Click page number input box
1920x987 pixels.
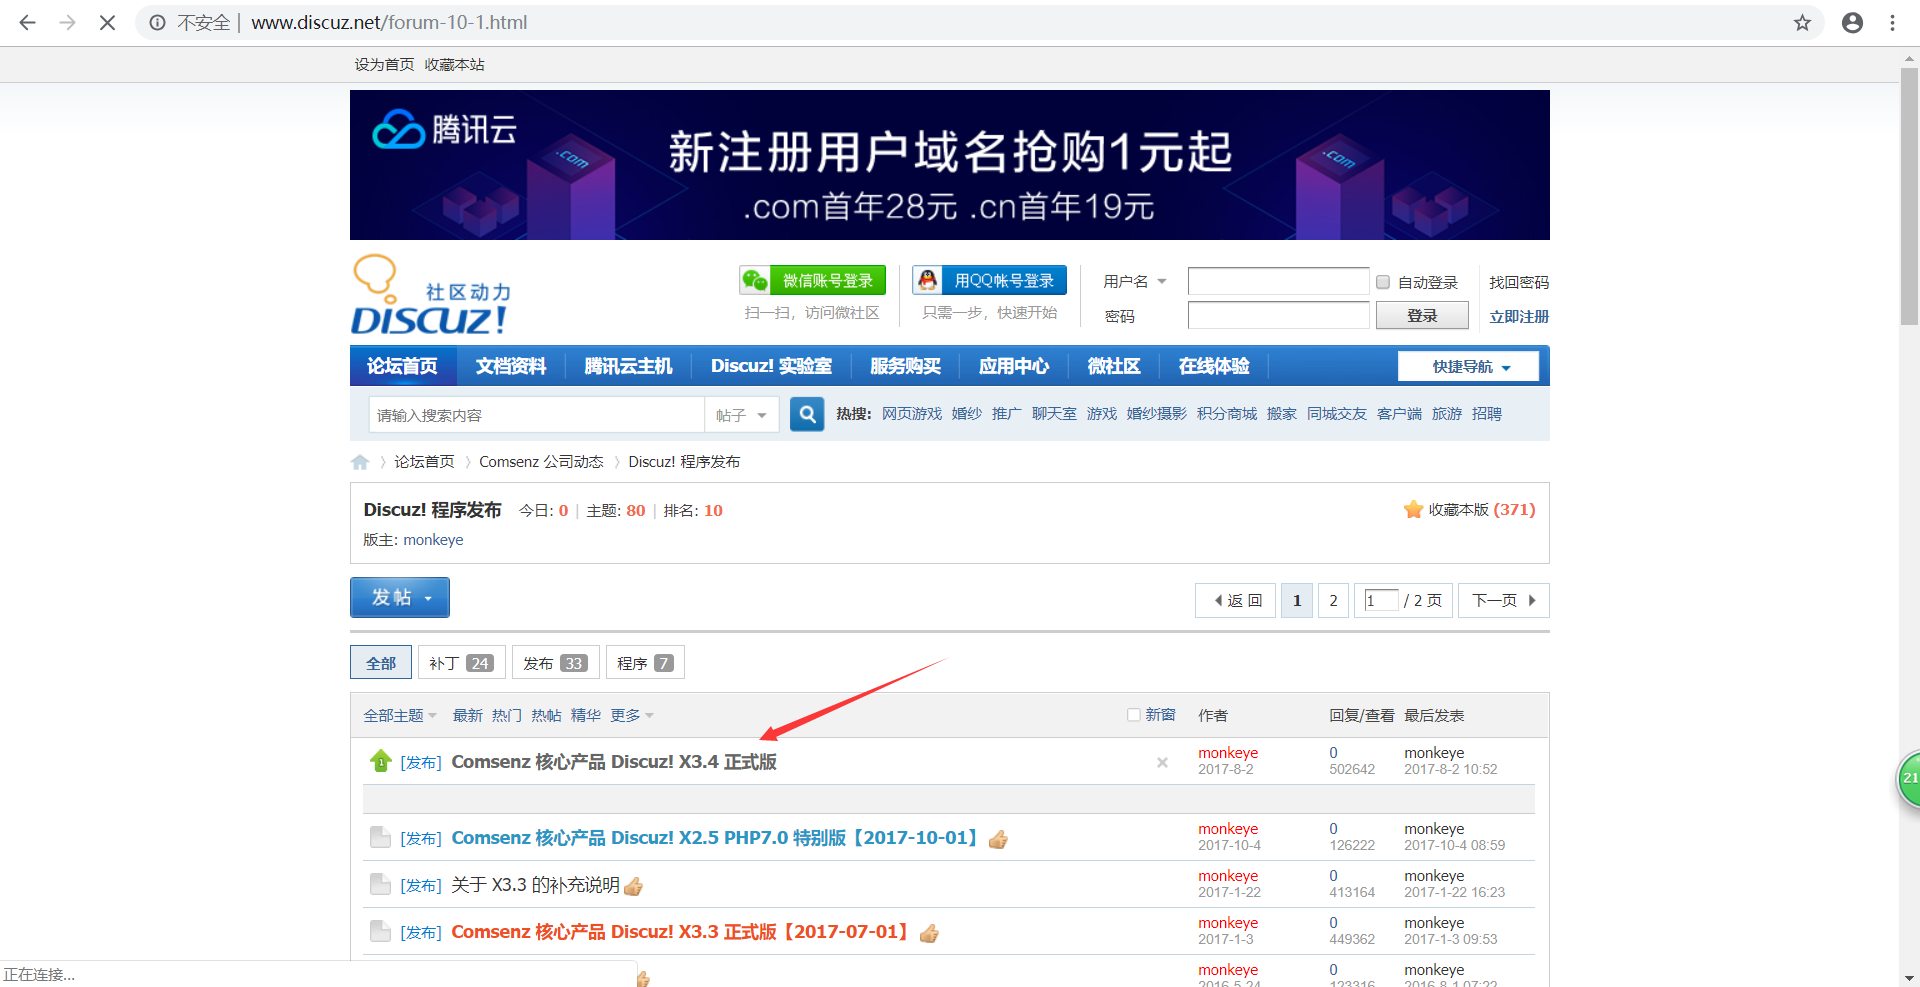(1381, 600)
